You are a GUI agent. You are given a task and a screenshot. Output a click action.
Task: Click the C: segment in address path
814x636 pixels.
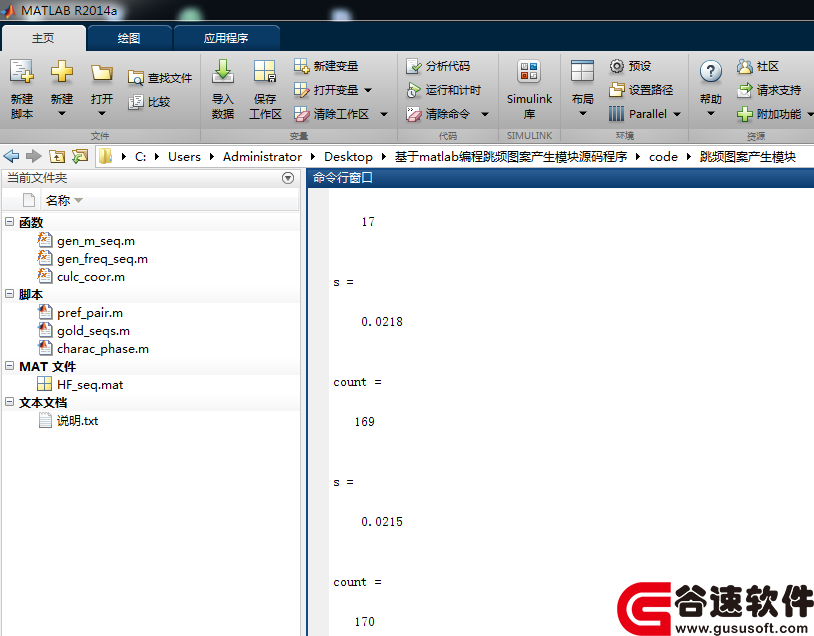(x=141, y=157)
